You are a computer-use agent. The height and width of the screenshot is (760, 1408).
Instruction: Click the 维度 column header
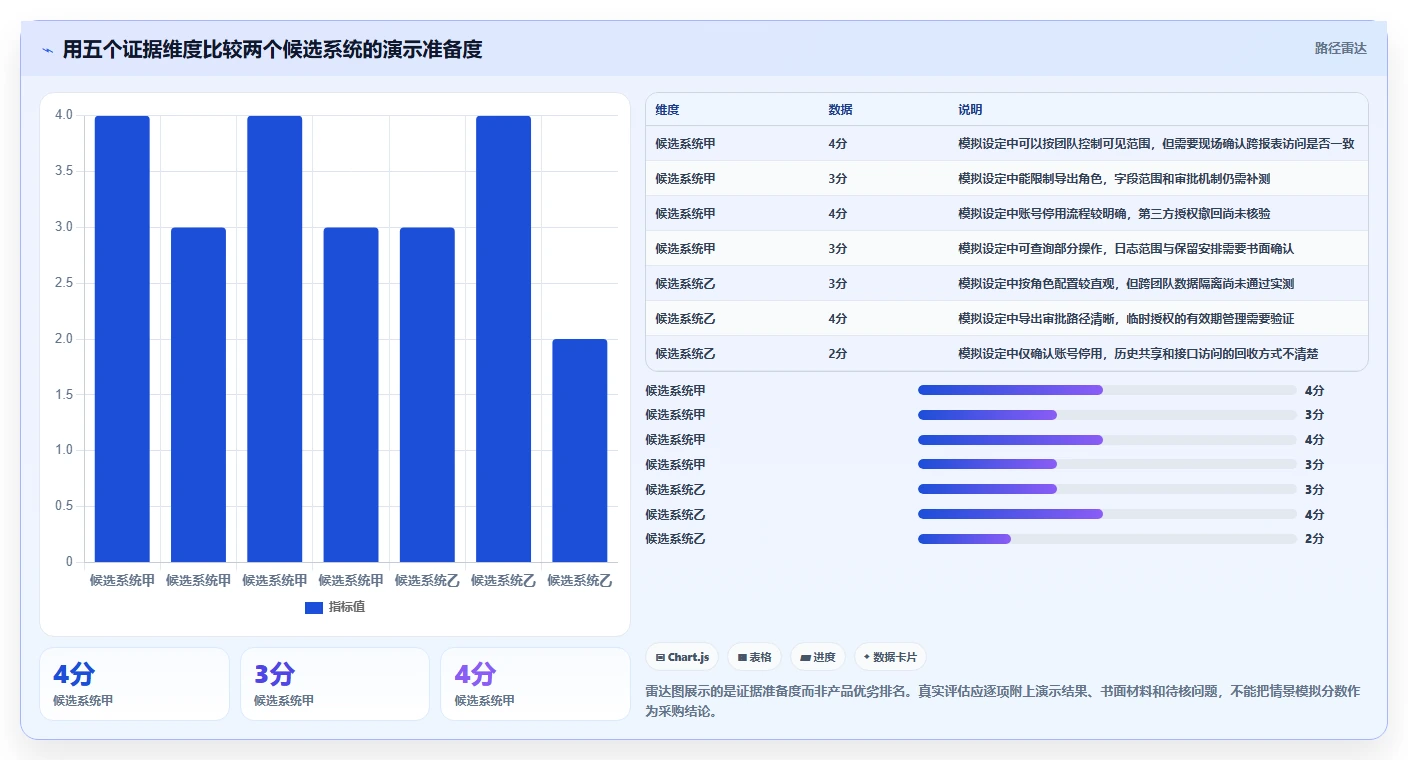click(x=667, y=110)
